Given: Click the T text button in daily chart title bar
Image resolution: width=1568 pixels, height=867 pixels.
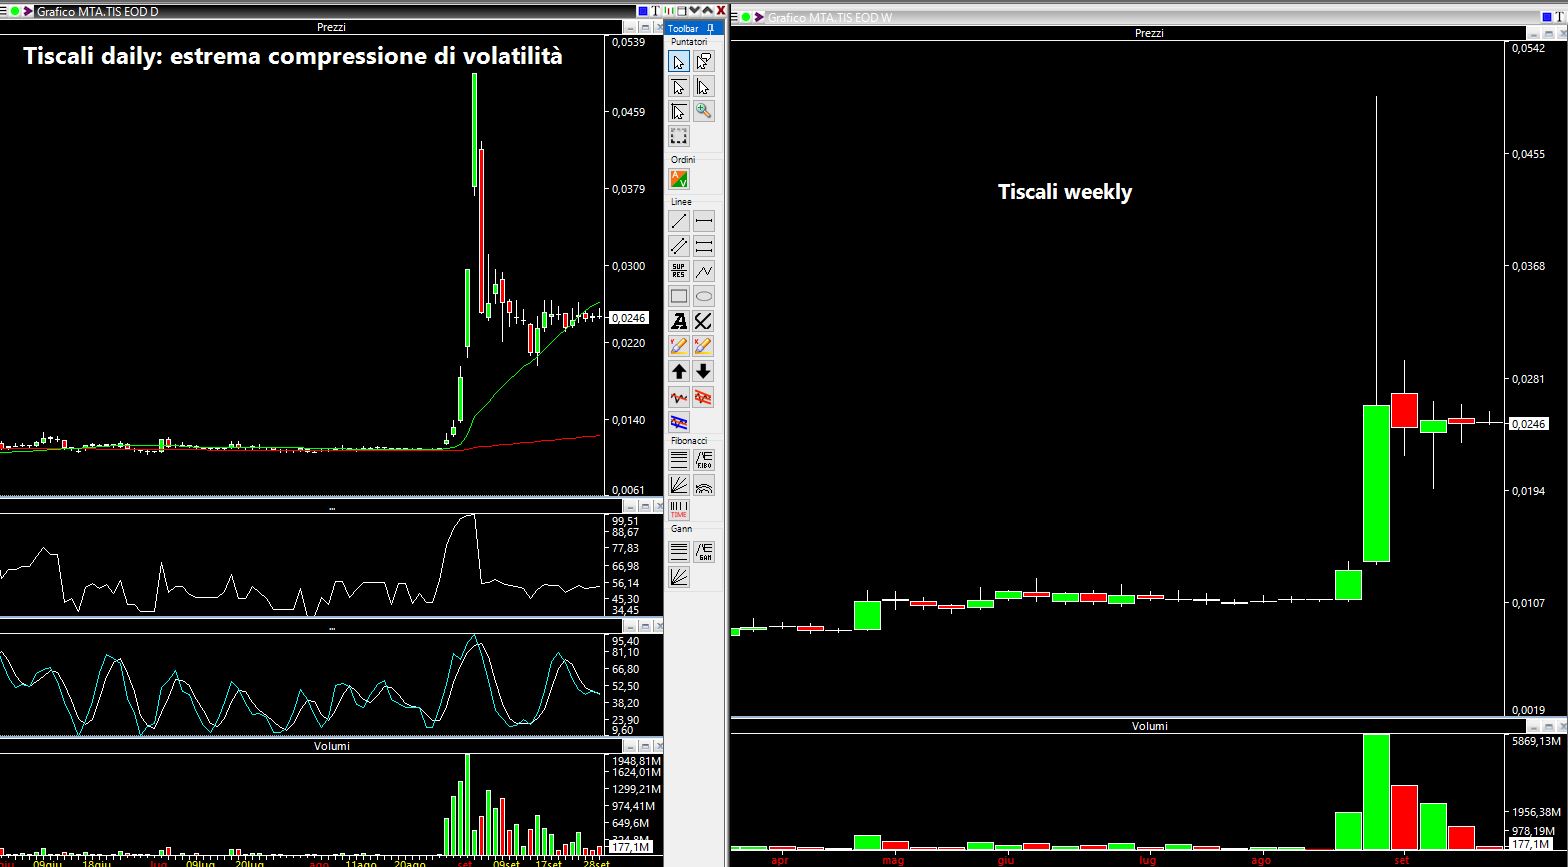Looking at the screenshot, I should click(x=656, y=11).
